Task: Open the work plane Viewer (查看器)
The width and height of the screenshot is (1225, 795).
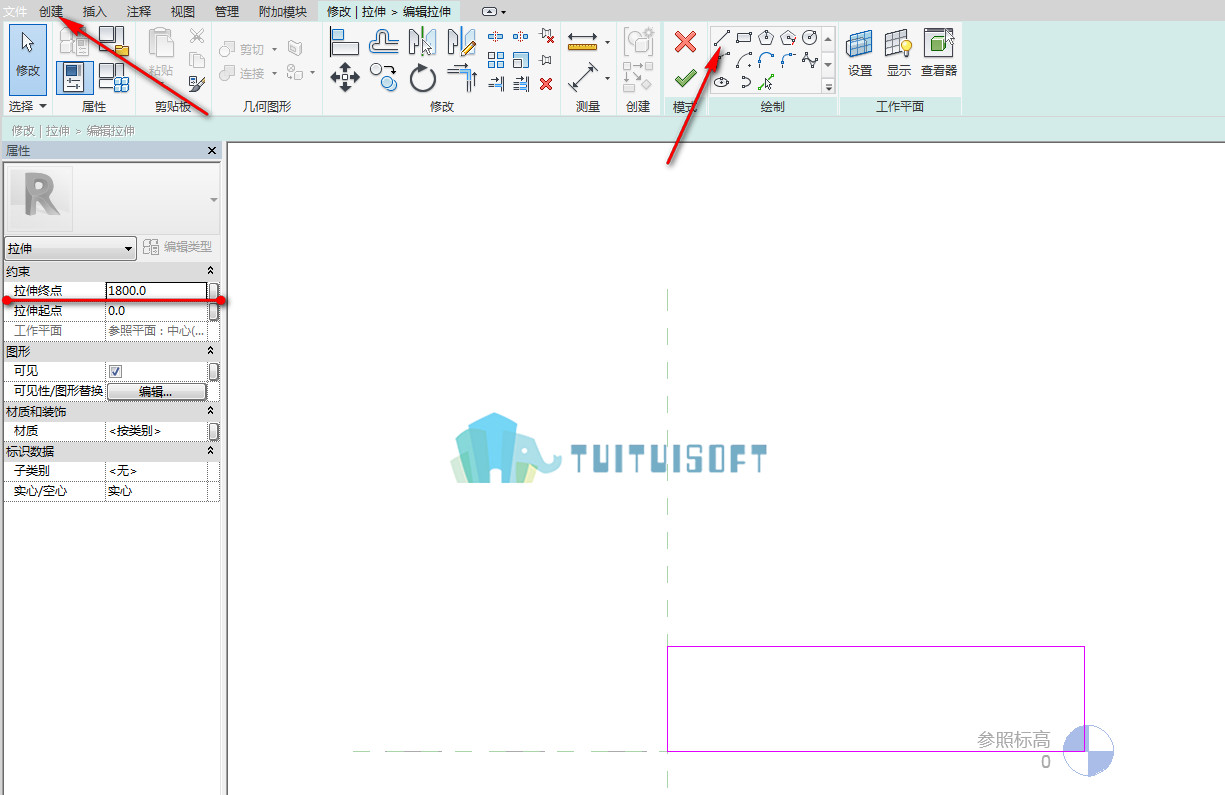Action: [939, 53]
